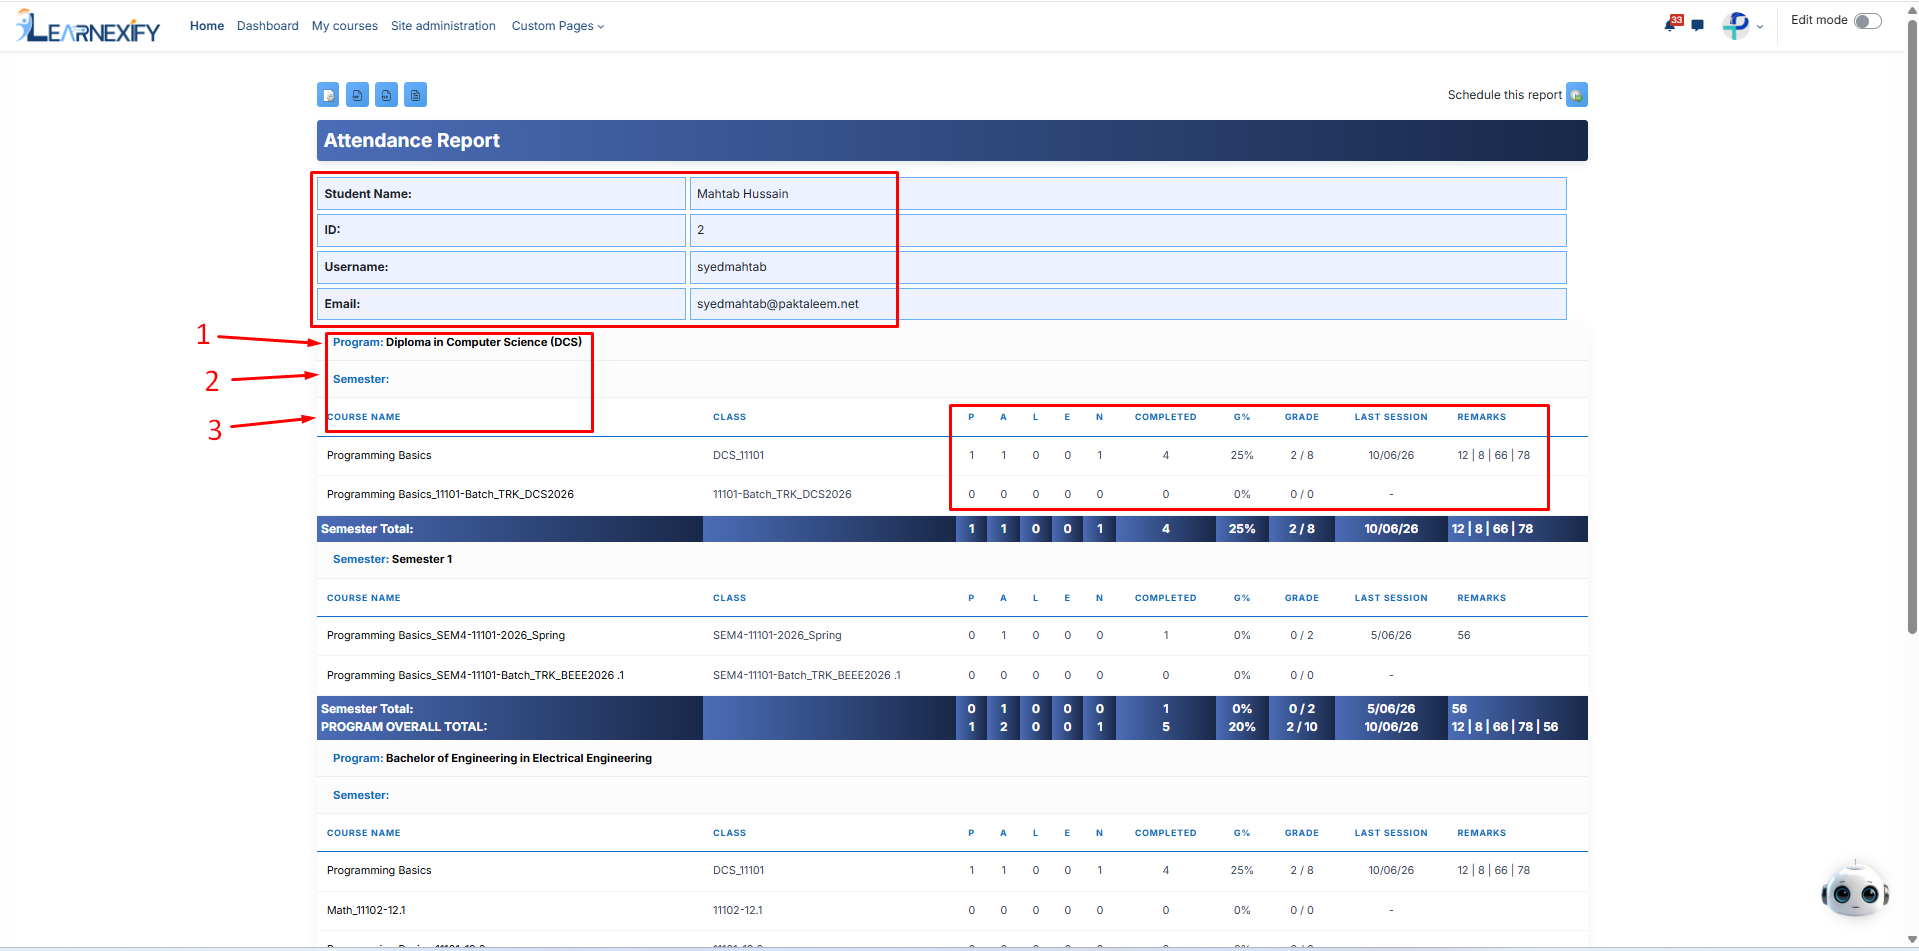Click the Math_11102-12.1 course row

366,910
